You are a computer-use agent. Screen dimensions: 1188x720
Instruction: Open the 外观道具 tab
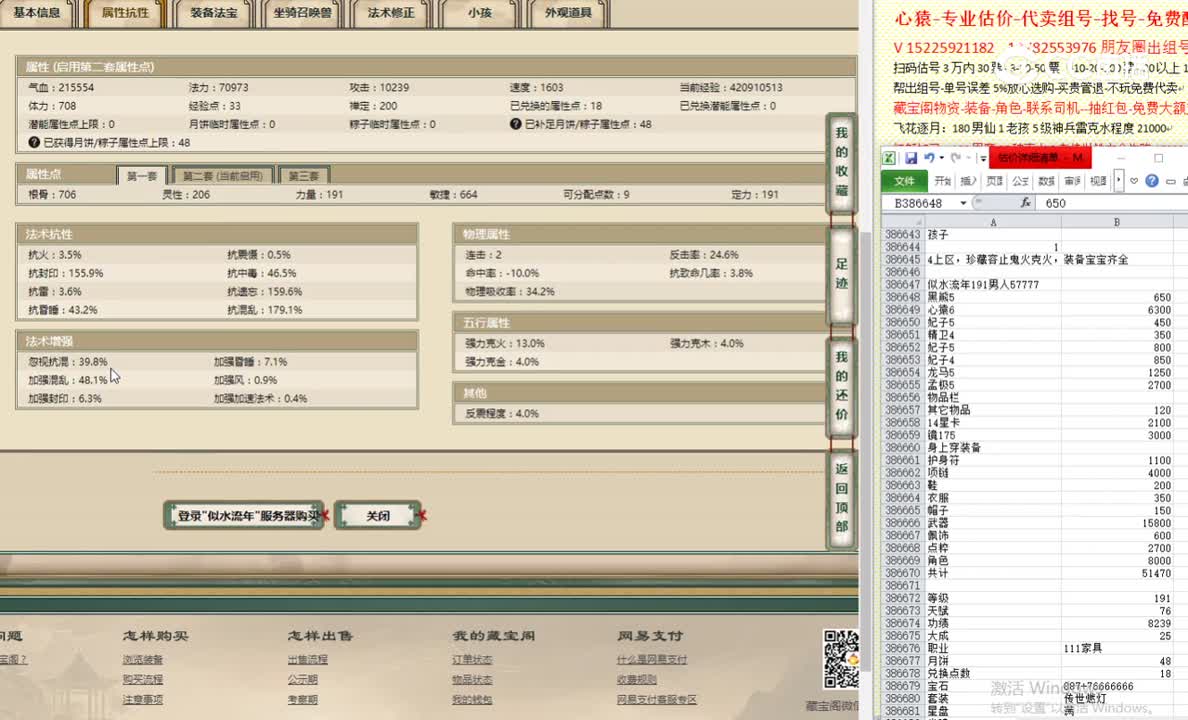pos(568,13)
